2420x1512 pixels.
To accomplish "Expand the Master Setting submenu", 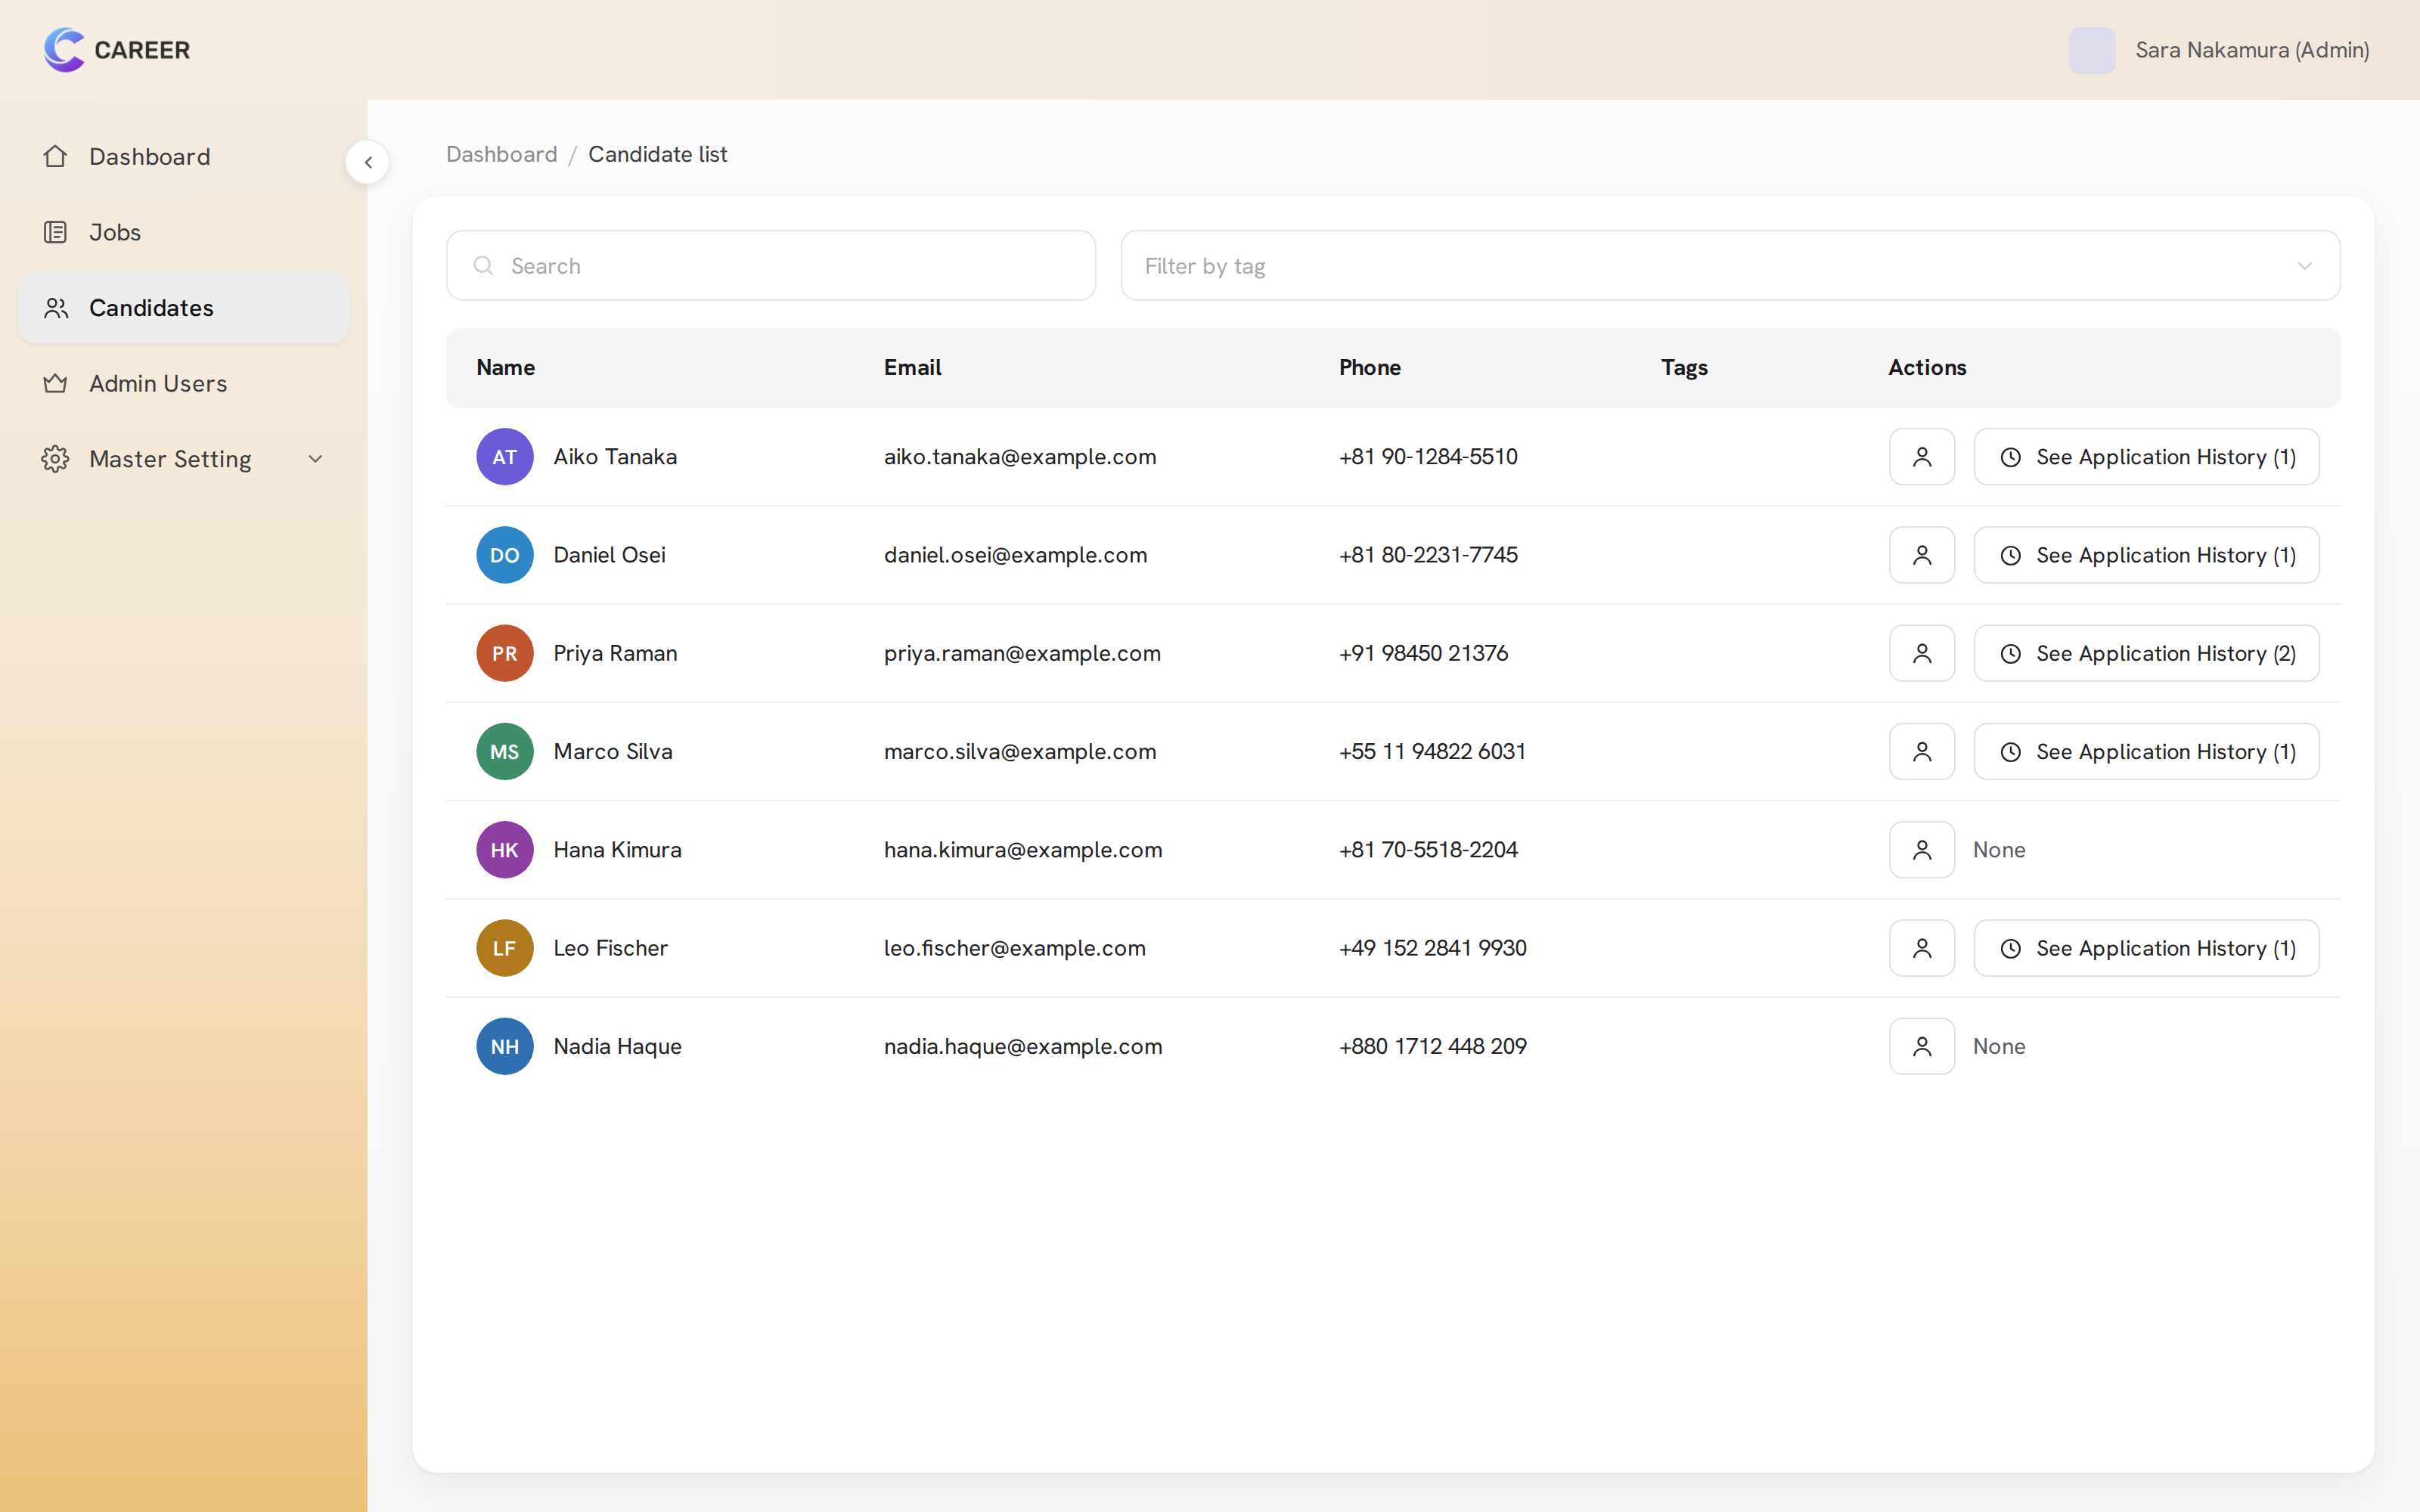I will (315, 459).
